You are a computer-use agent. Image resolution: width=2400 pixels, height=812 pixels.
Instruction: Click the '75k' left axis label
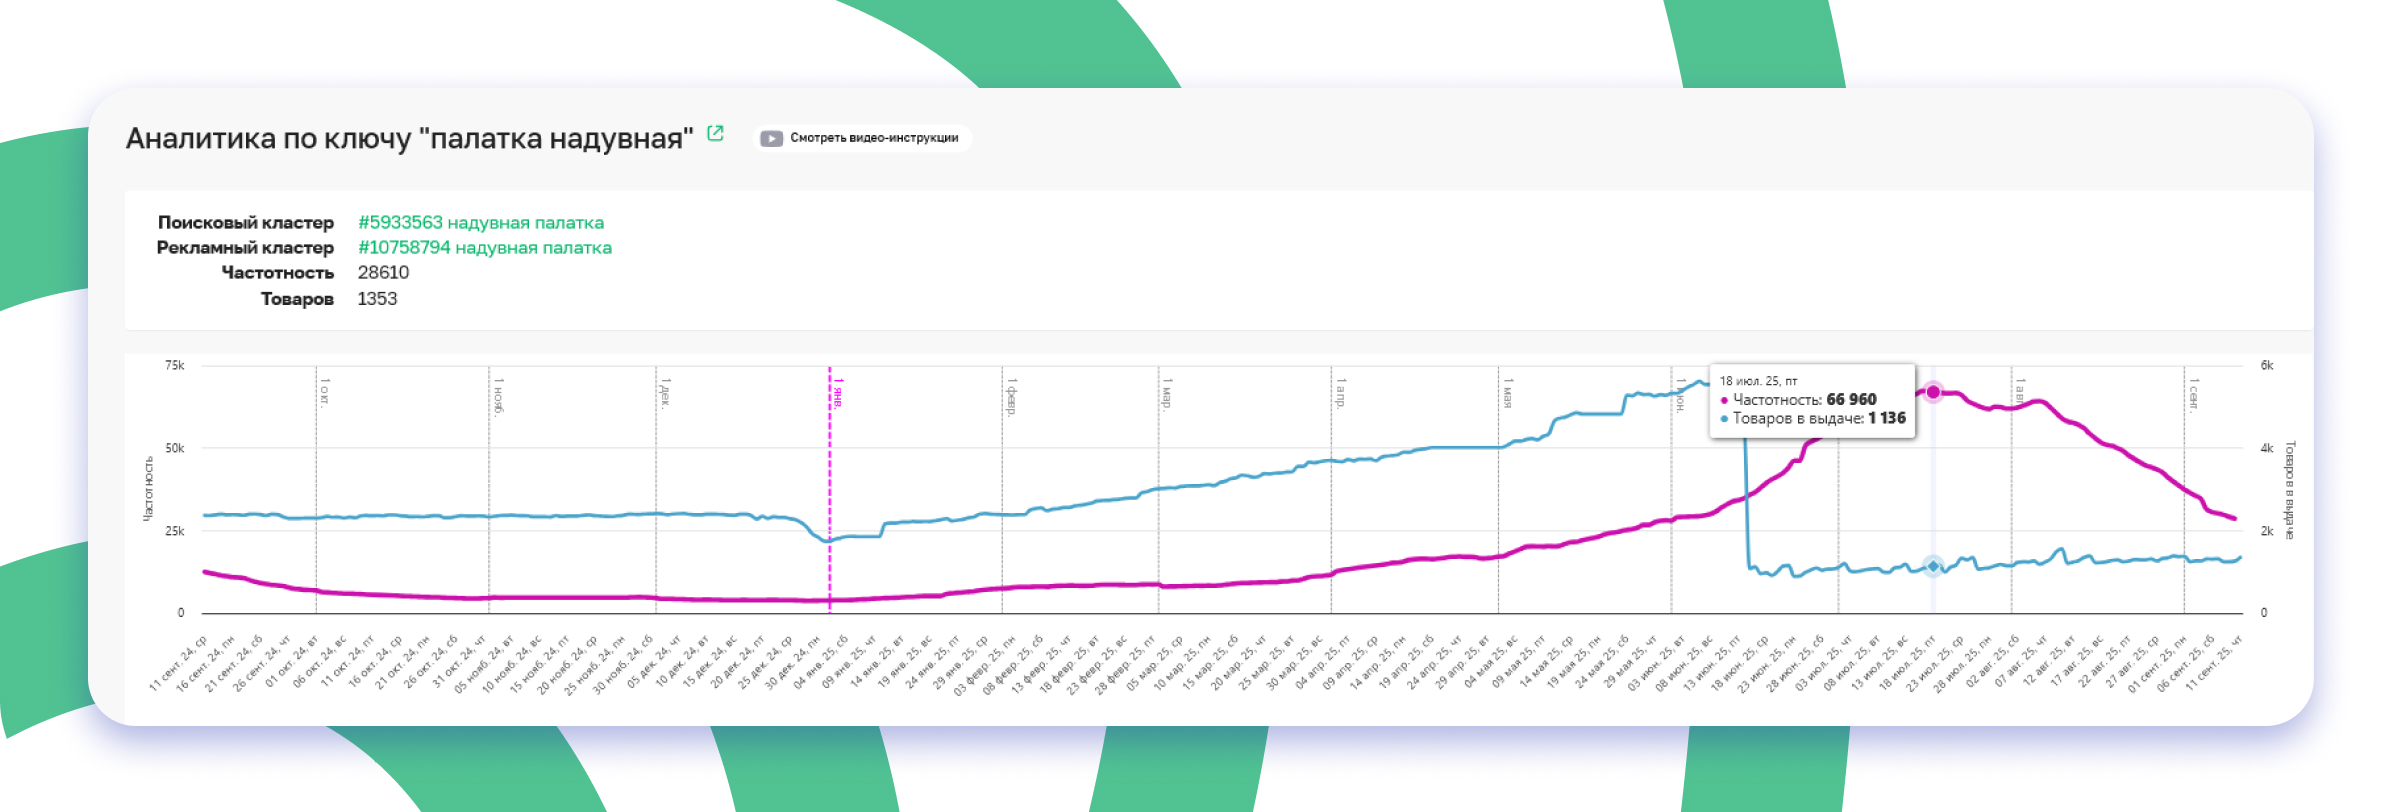pos(175,366)
